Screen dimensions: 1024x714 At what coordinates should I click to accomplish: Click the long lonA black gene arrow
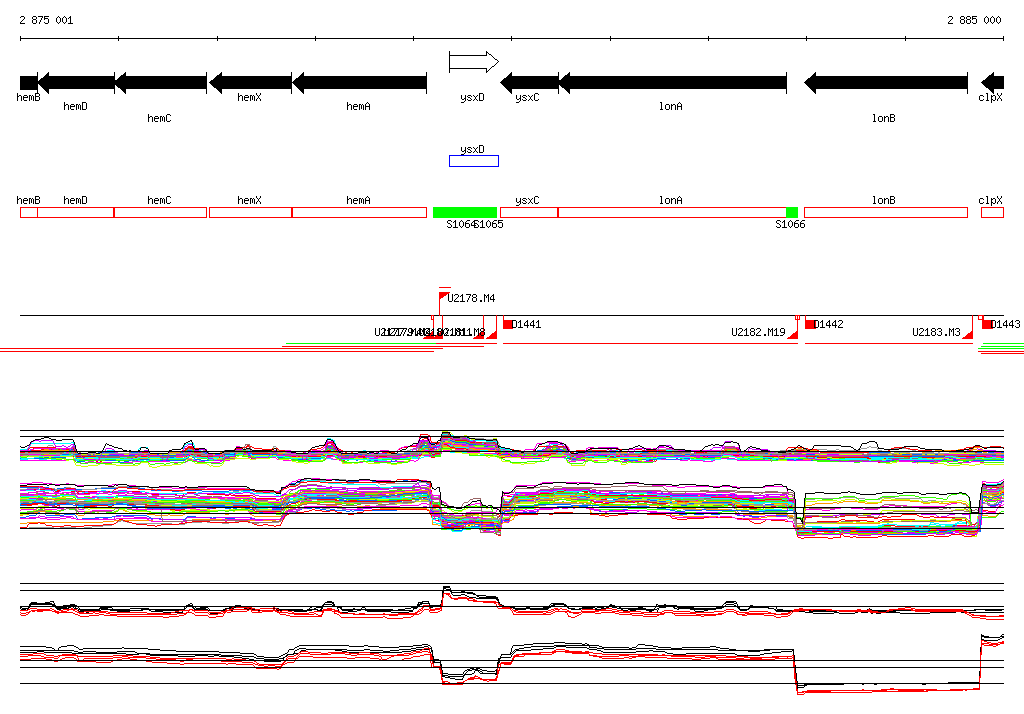coord(673,83)
